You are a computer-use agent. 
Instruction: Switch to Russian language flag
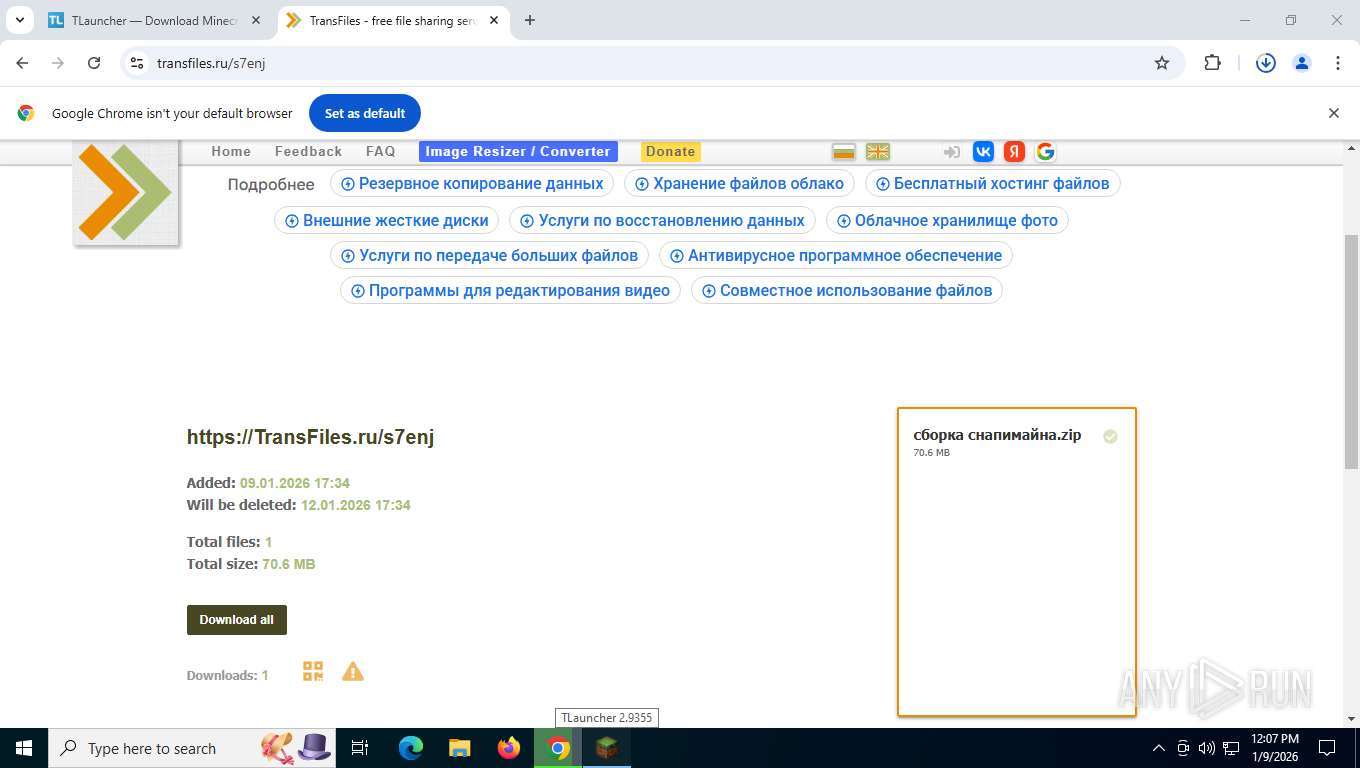click(845, 152)
